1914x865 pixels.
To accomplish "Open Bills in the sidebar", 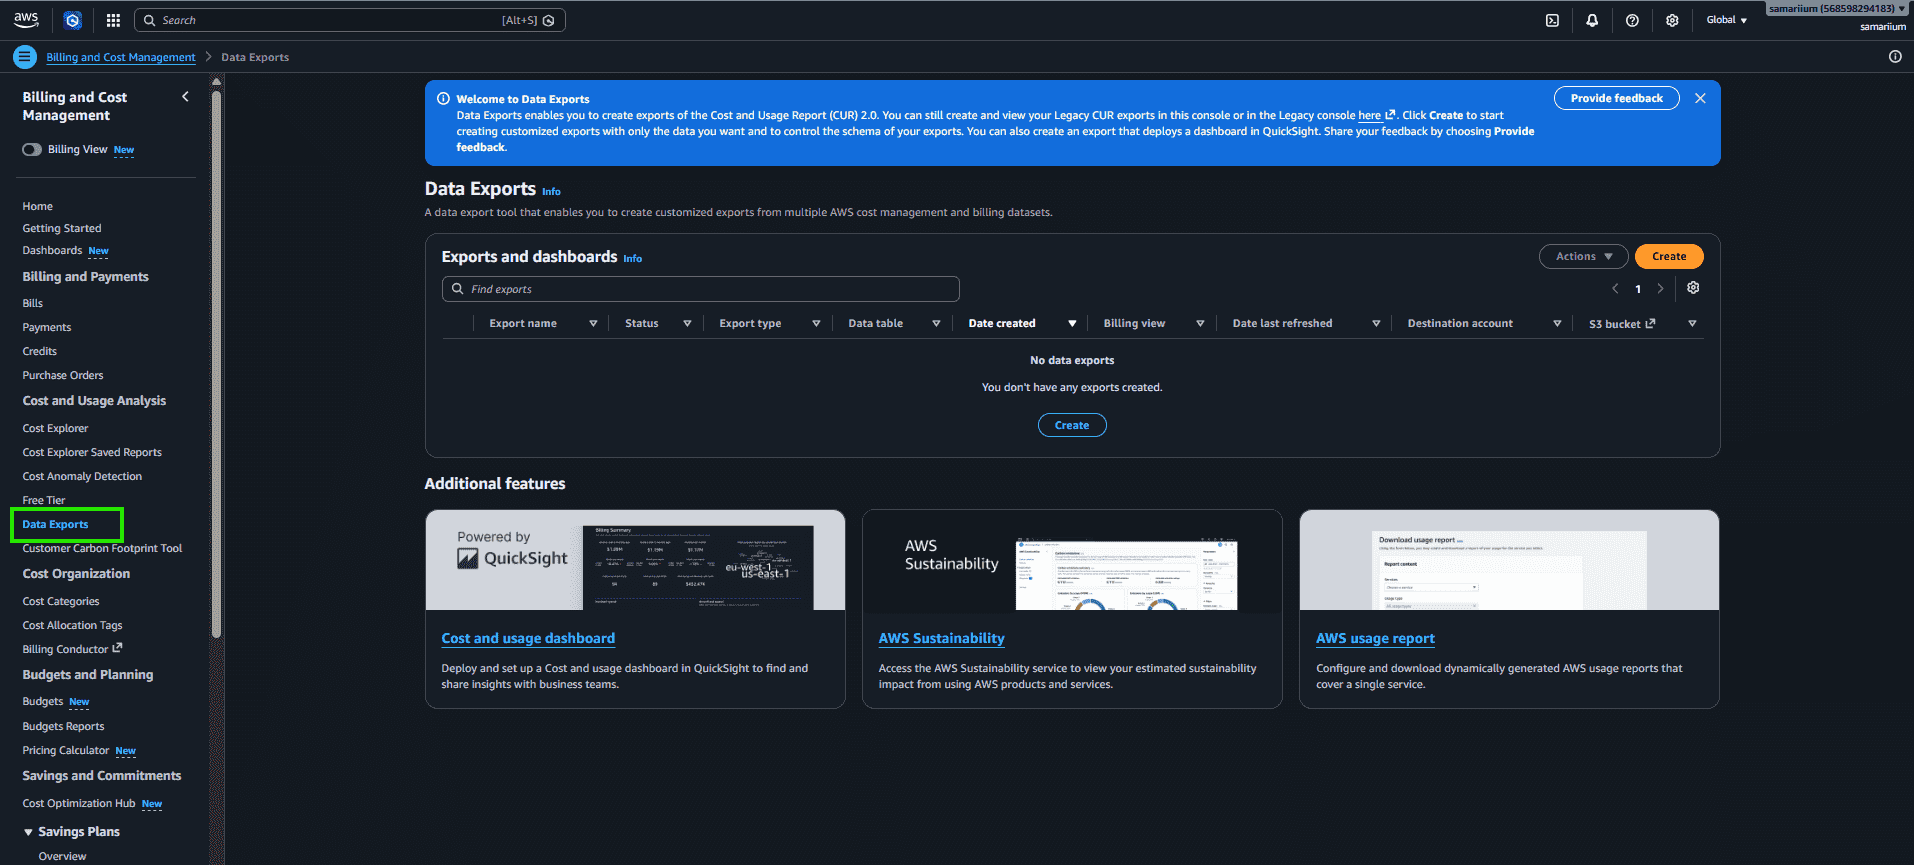I will coord(33,303).
